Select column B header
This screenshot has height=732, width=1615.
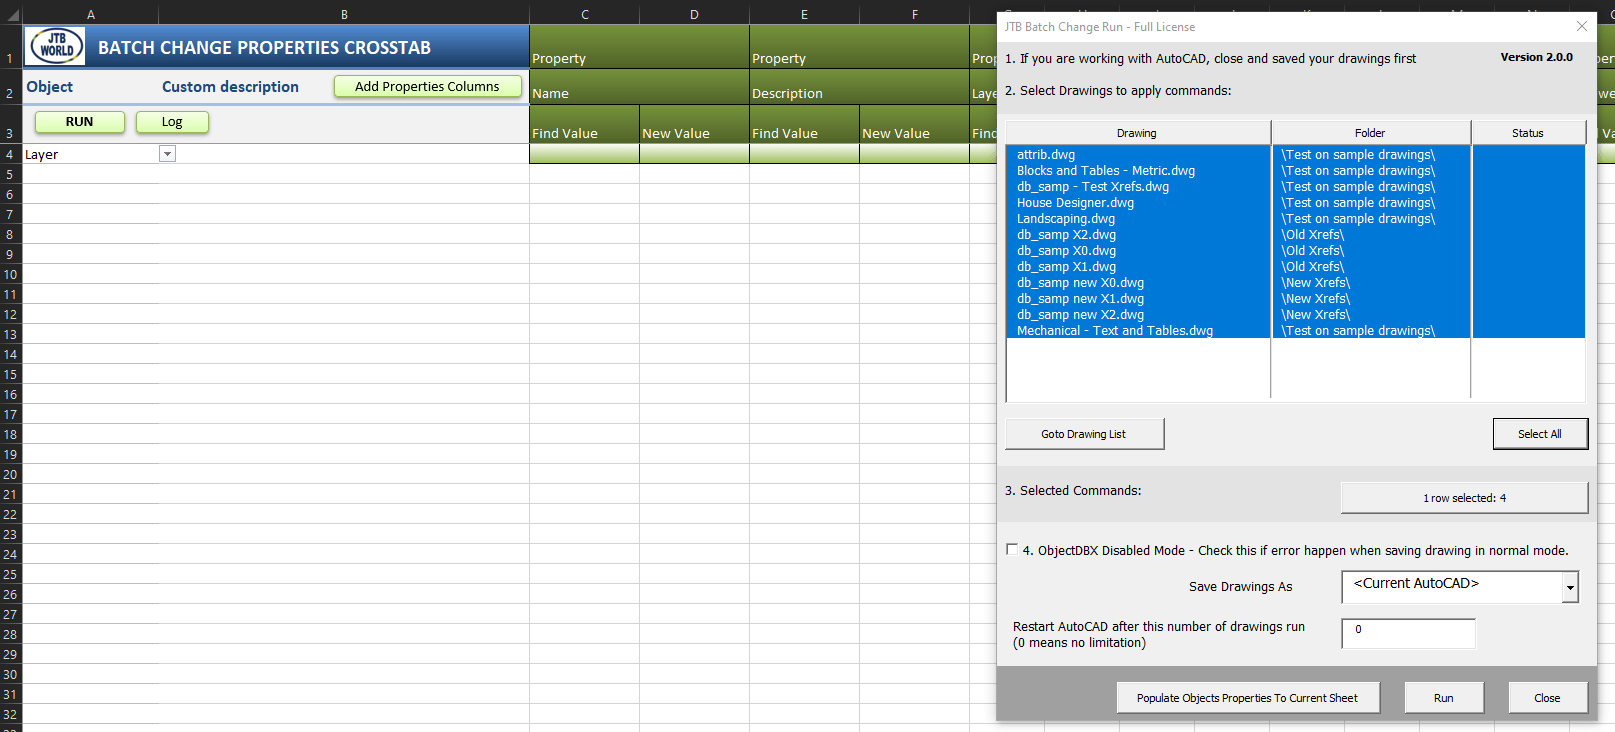click(x=344, y=14)
